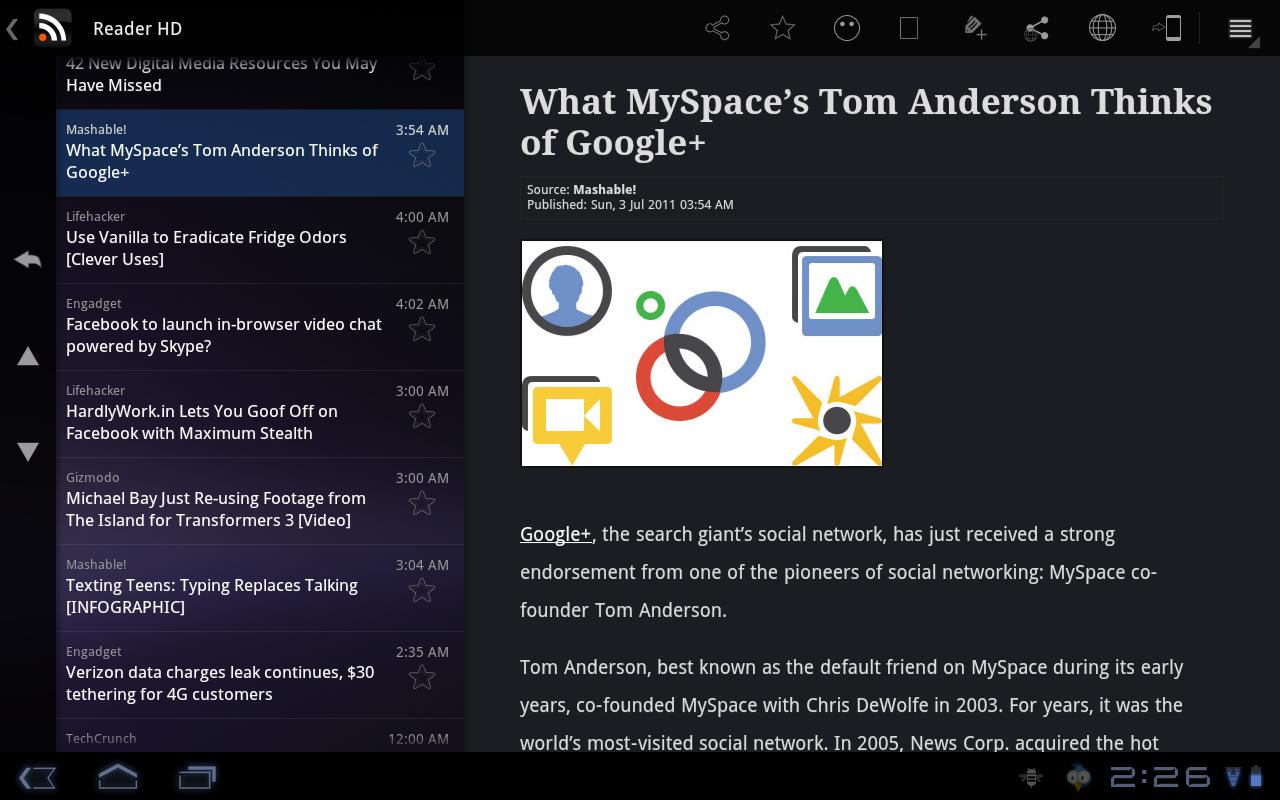
Task: Click the article headline about Google+
Action: [866, 122]
